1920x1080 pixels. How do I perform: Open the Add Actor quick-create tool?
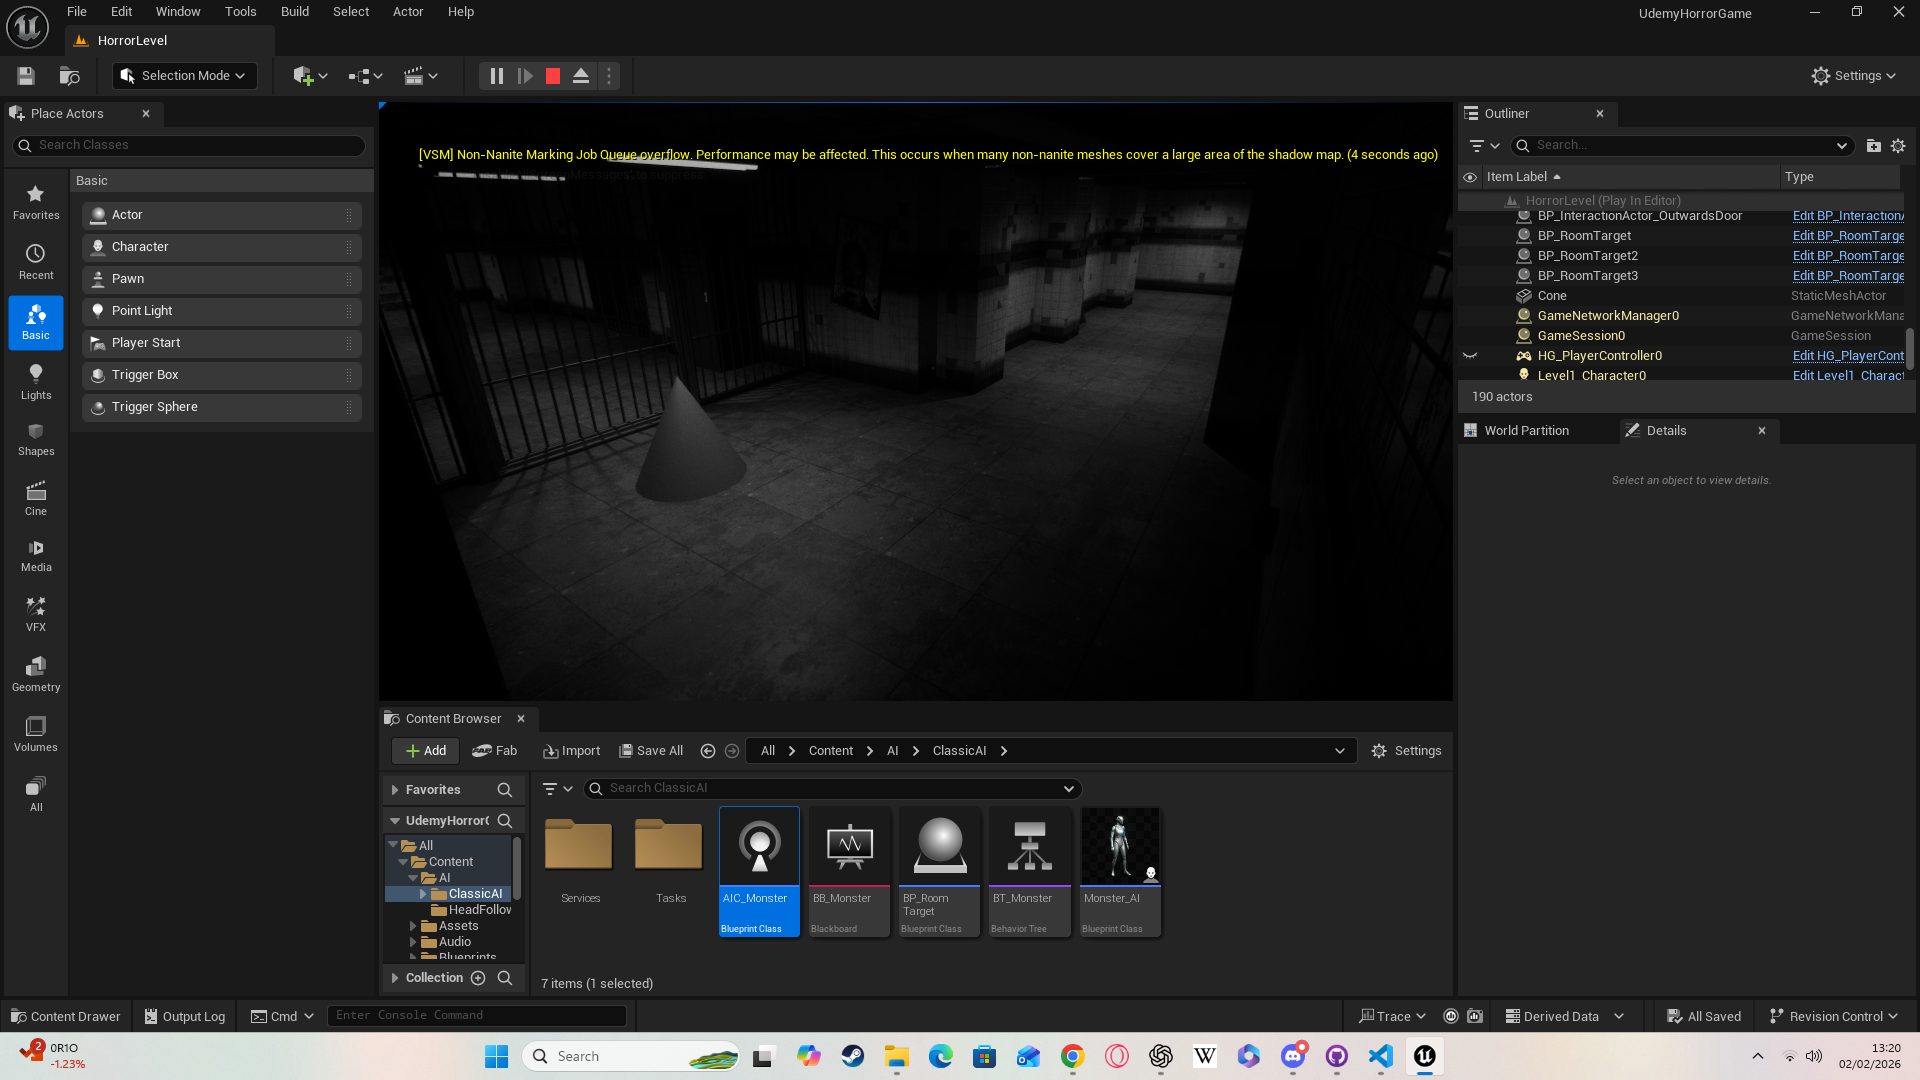(307, 75)
